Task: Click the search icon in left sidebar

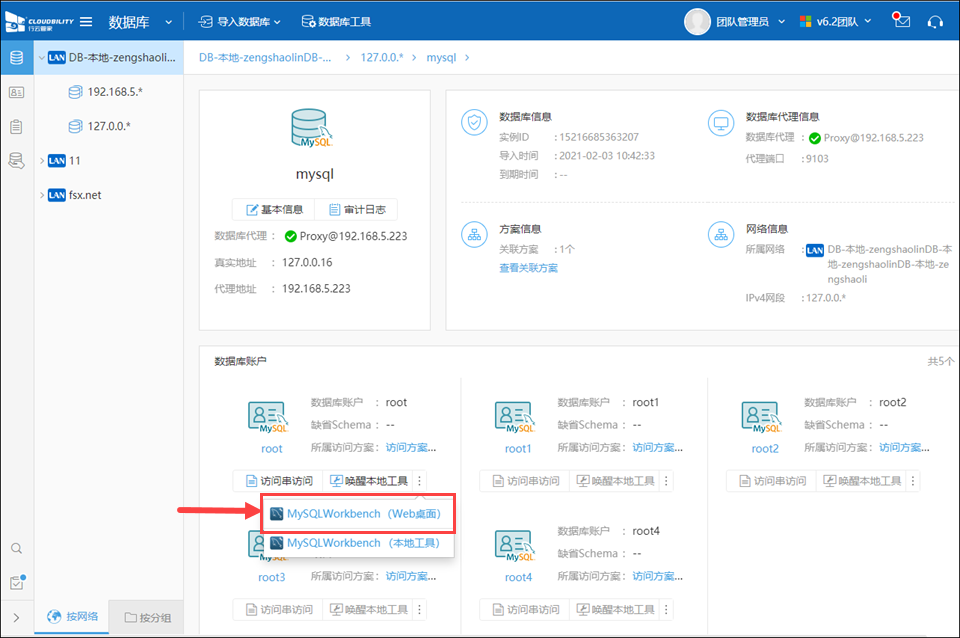Action: [x=16, y=549]
